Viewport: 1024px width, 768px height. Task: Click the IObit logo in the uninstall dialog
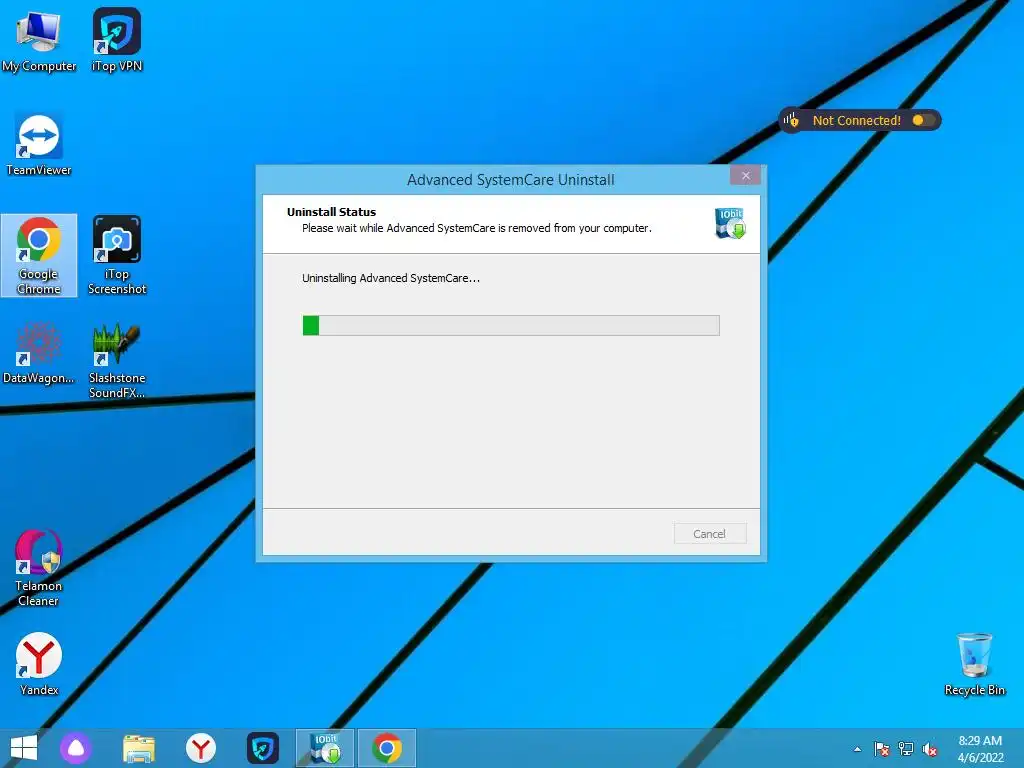pyautogui.click(x=729, y=223)
